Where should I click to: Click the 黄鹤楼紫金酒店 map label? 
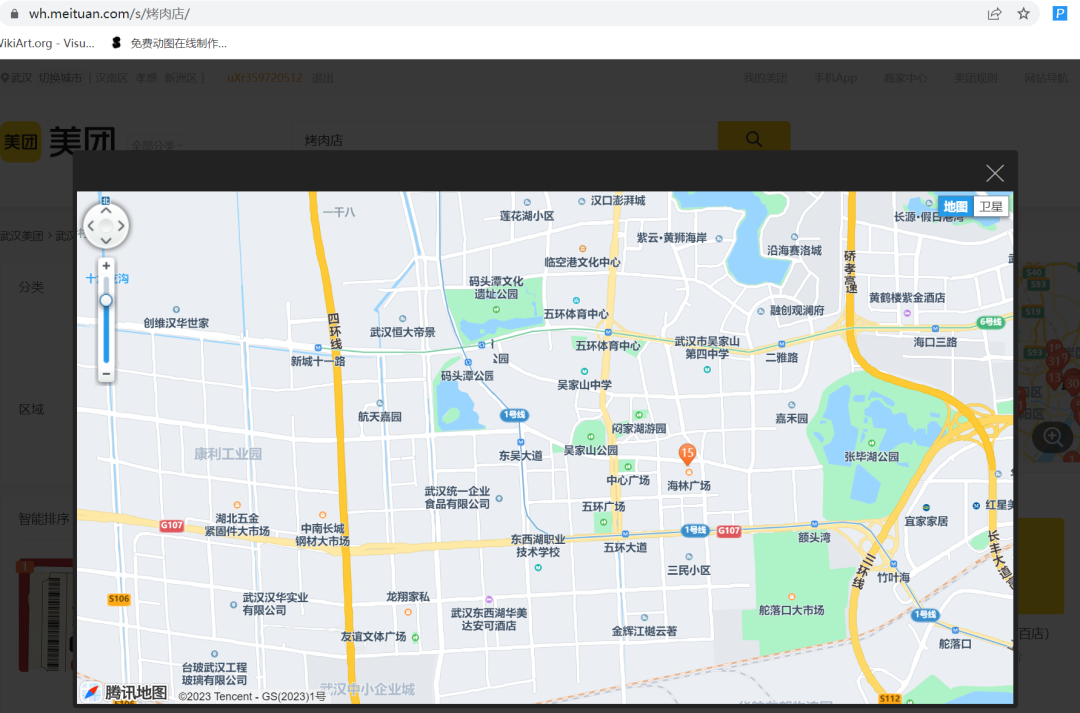[x=907, y=298]
